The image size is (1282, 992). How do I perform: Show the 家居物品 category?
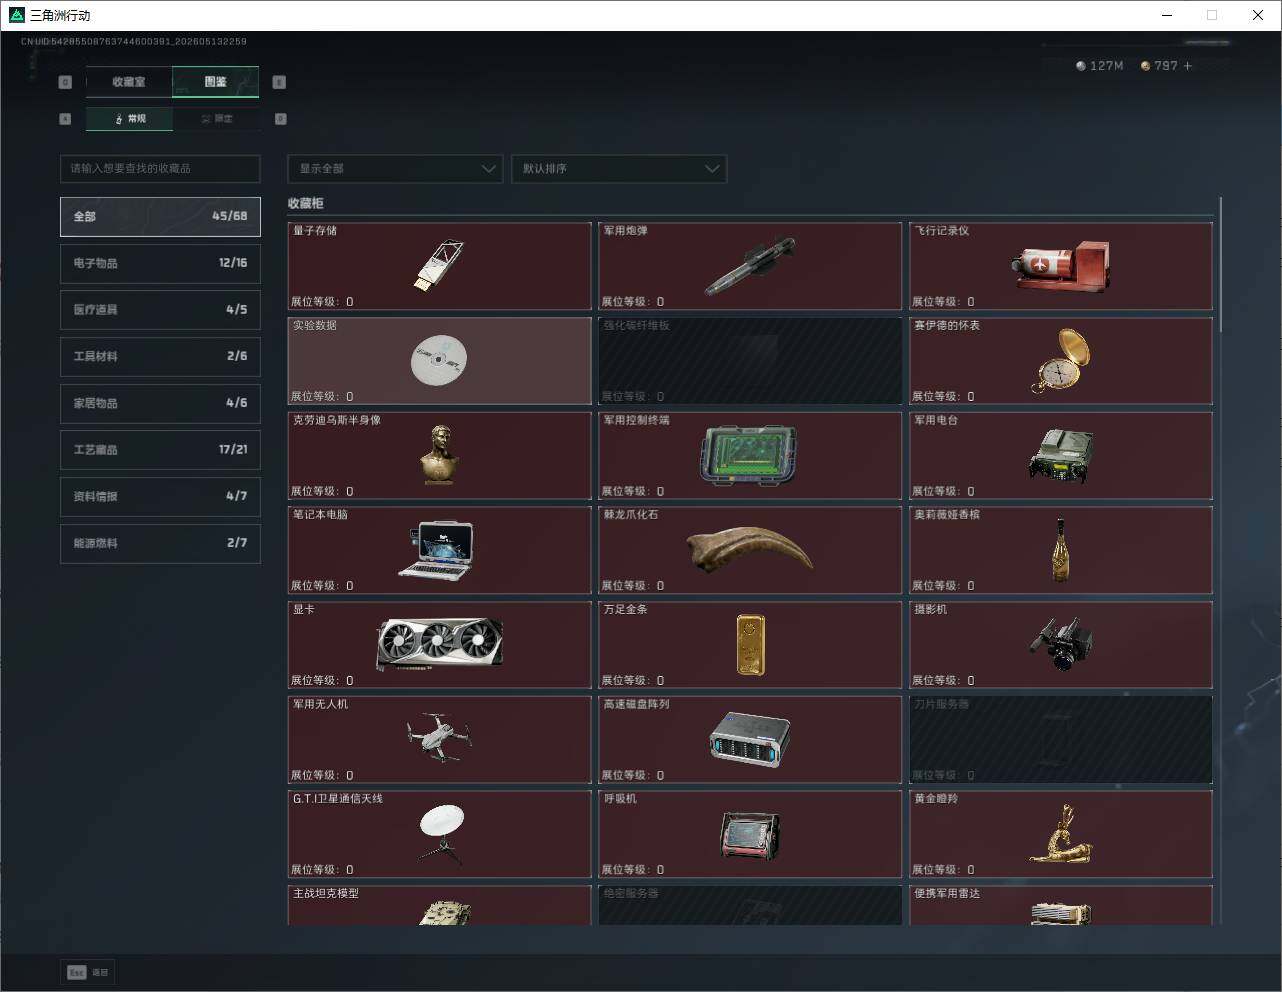click(160, 403)
